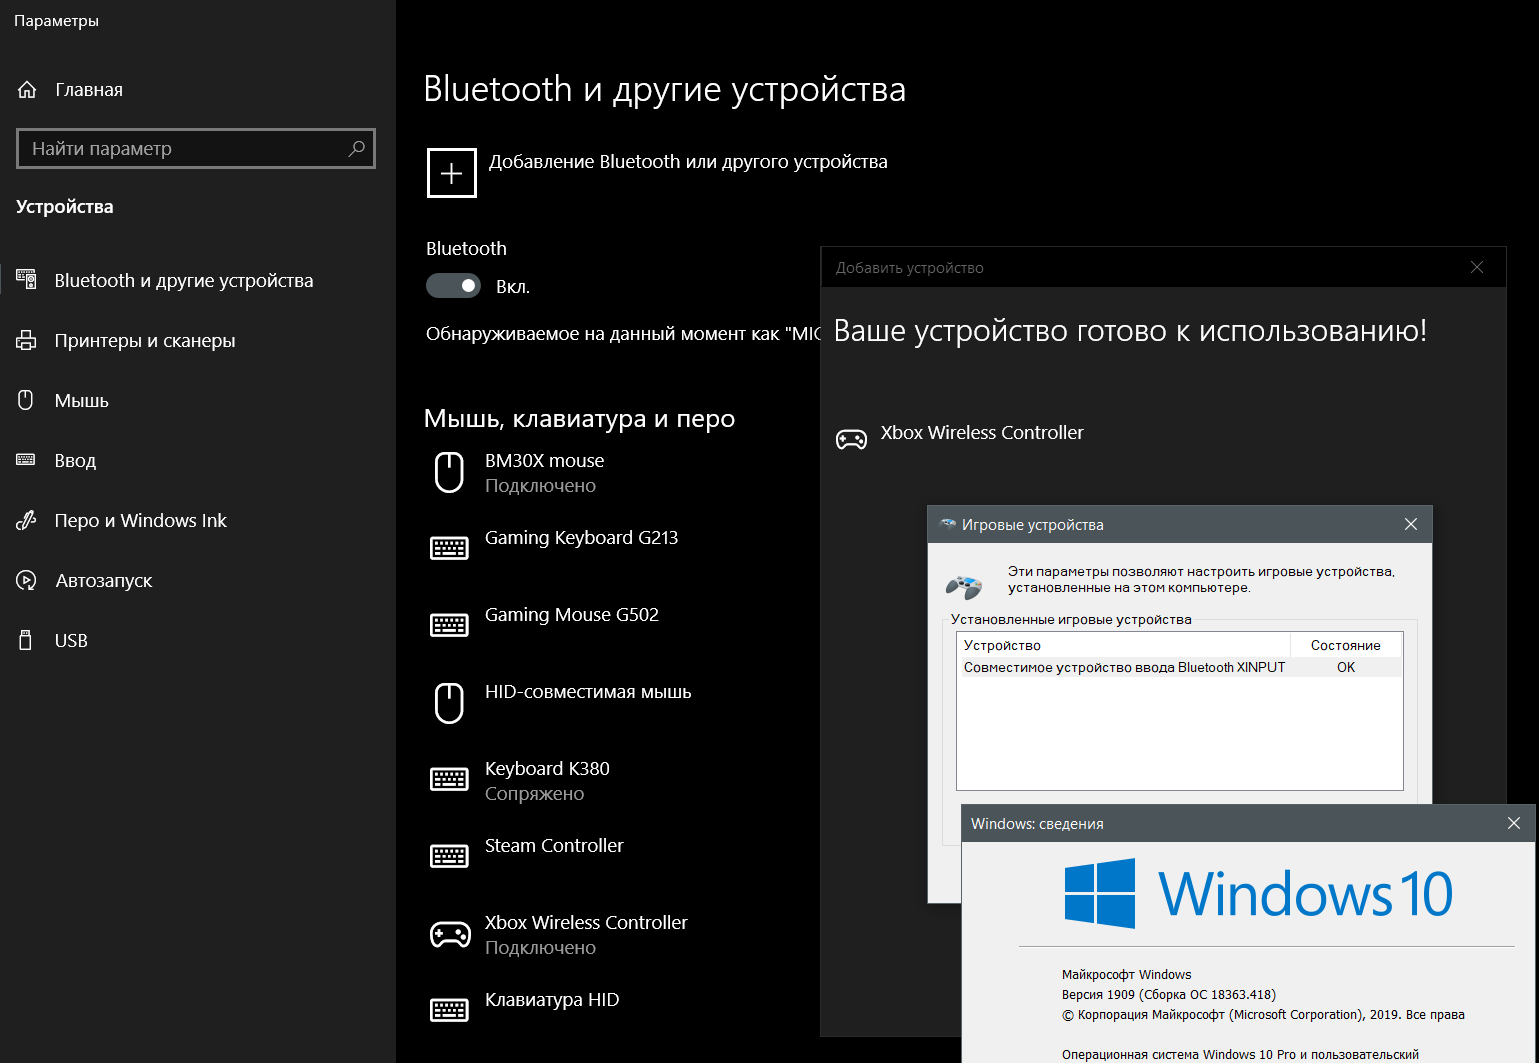The height and width of the screenshot is (1063, 1539).
Task: Select BM30X mouse in the device list
Action: tap(545, 472)
